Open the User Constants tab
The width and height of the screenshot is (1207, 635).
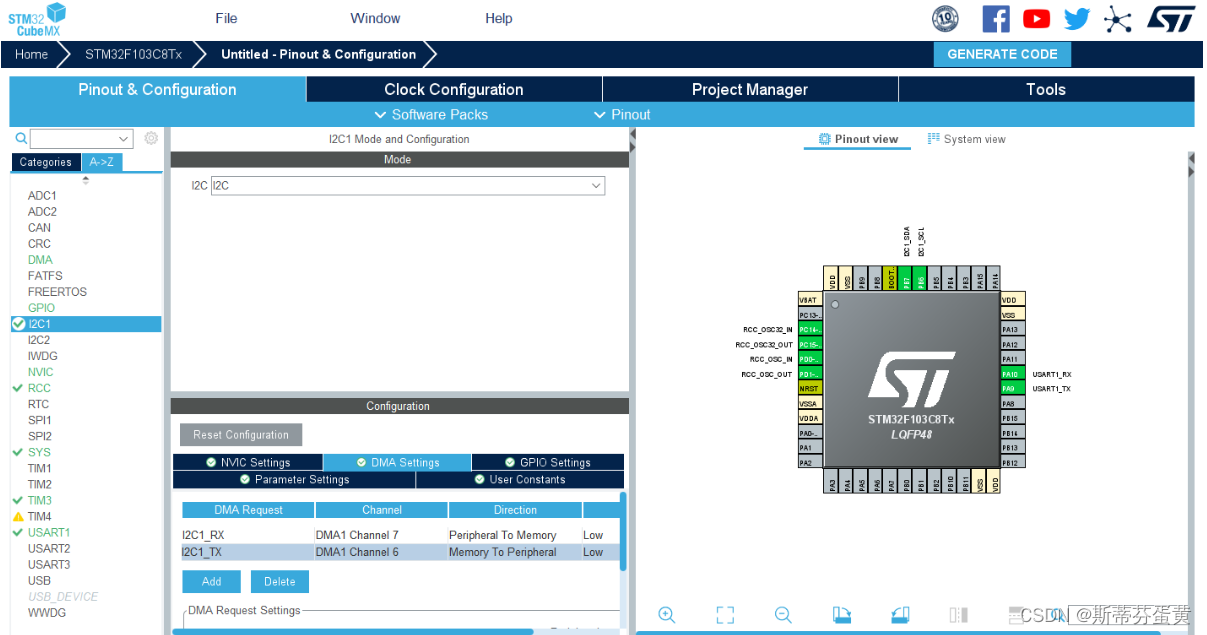coord(520,480)
